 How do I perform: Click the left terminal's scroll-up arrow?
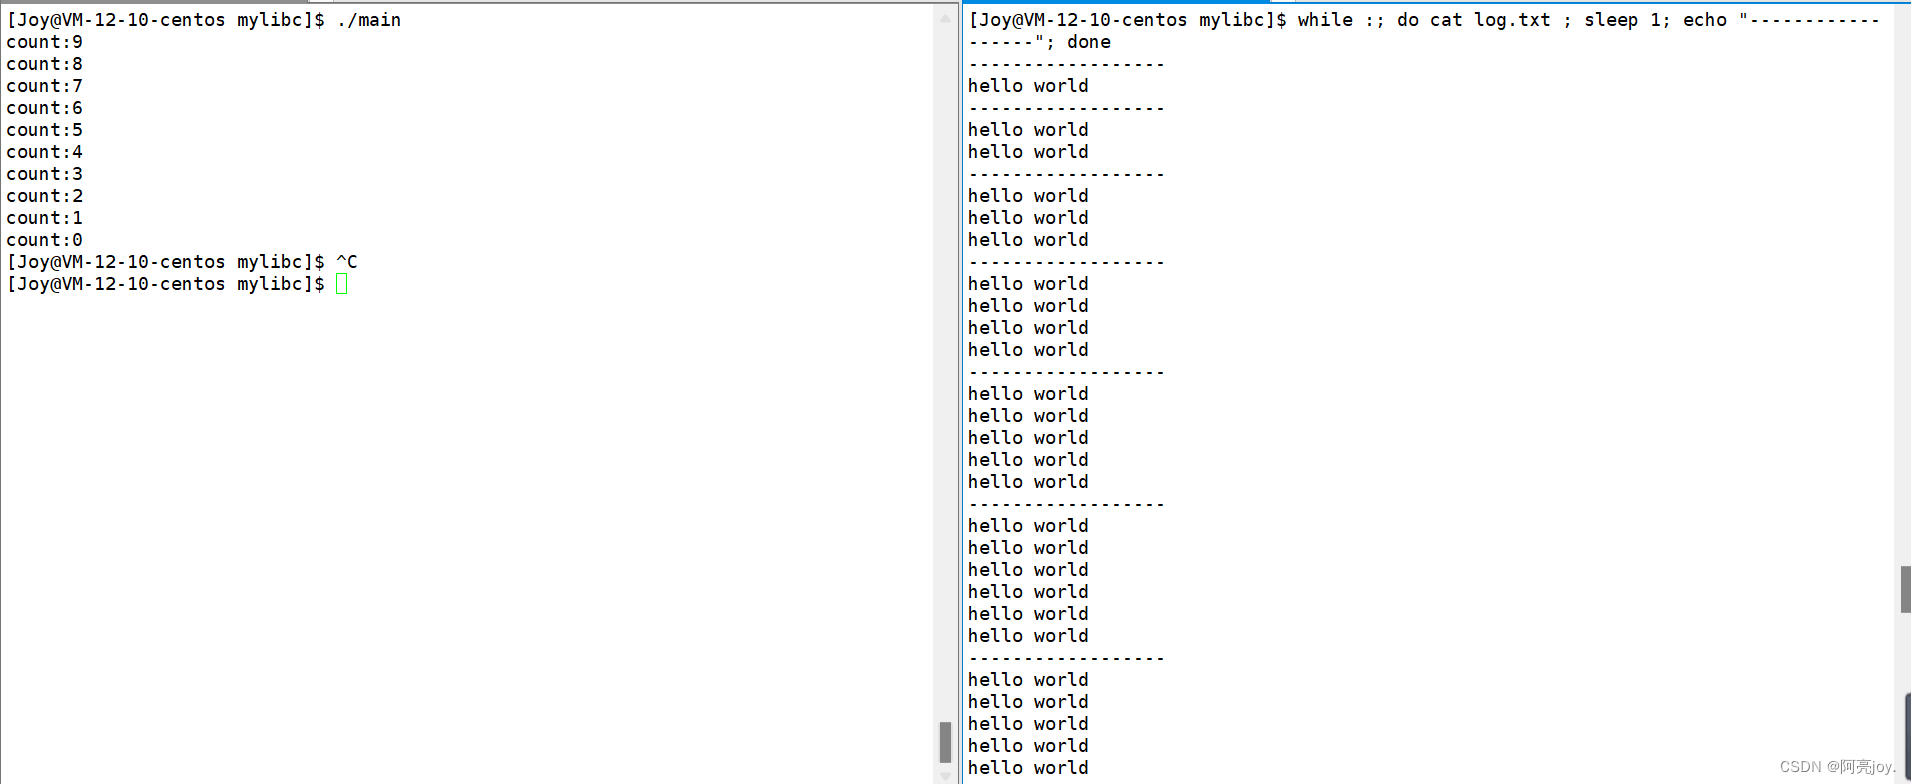coord(945,17)
